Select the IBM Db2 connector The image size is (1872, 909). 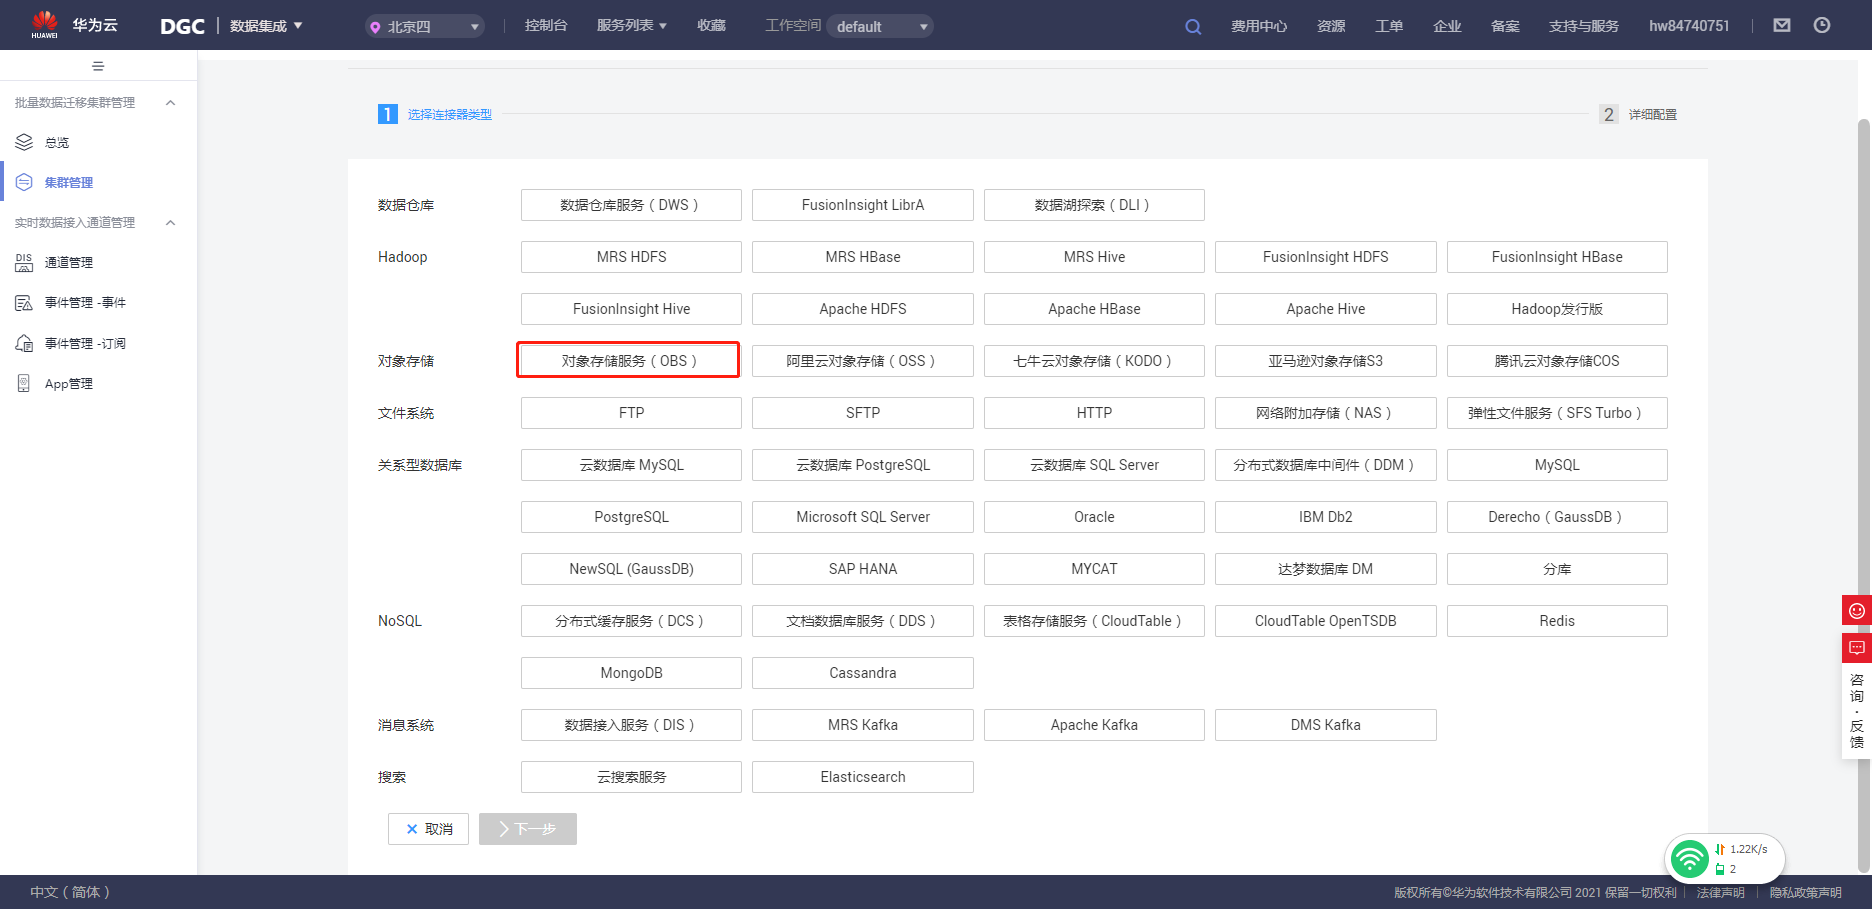pyautogui.click(x=1325, y=517)
